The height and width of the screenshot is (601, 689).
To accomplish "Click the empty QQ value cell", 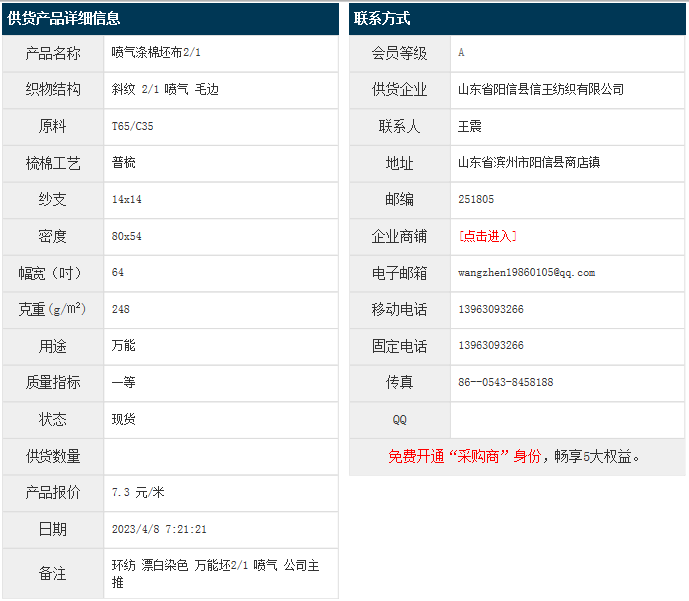I will point(566,420).
